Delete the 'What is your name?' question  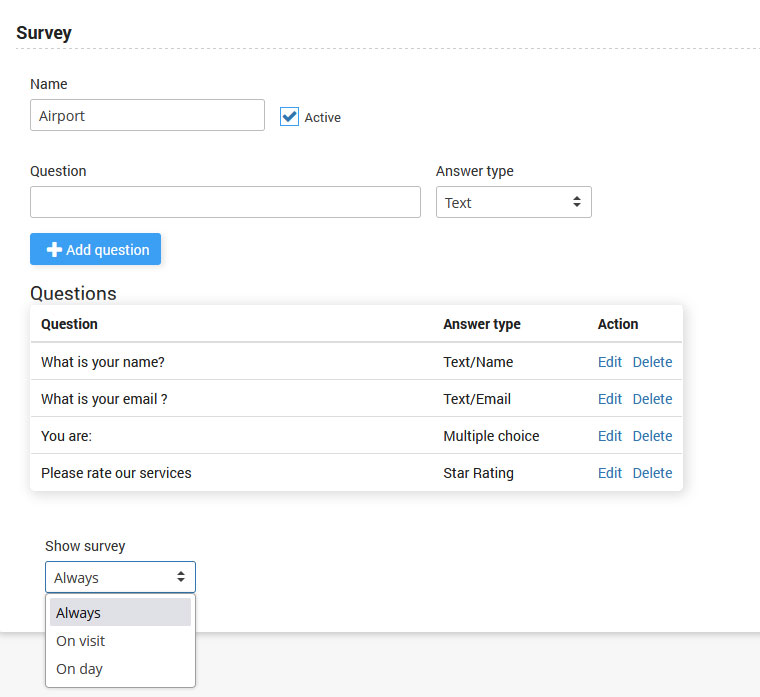coord(652,362)
